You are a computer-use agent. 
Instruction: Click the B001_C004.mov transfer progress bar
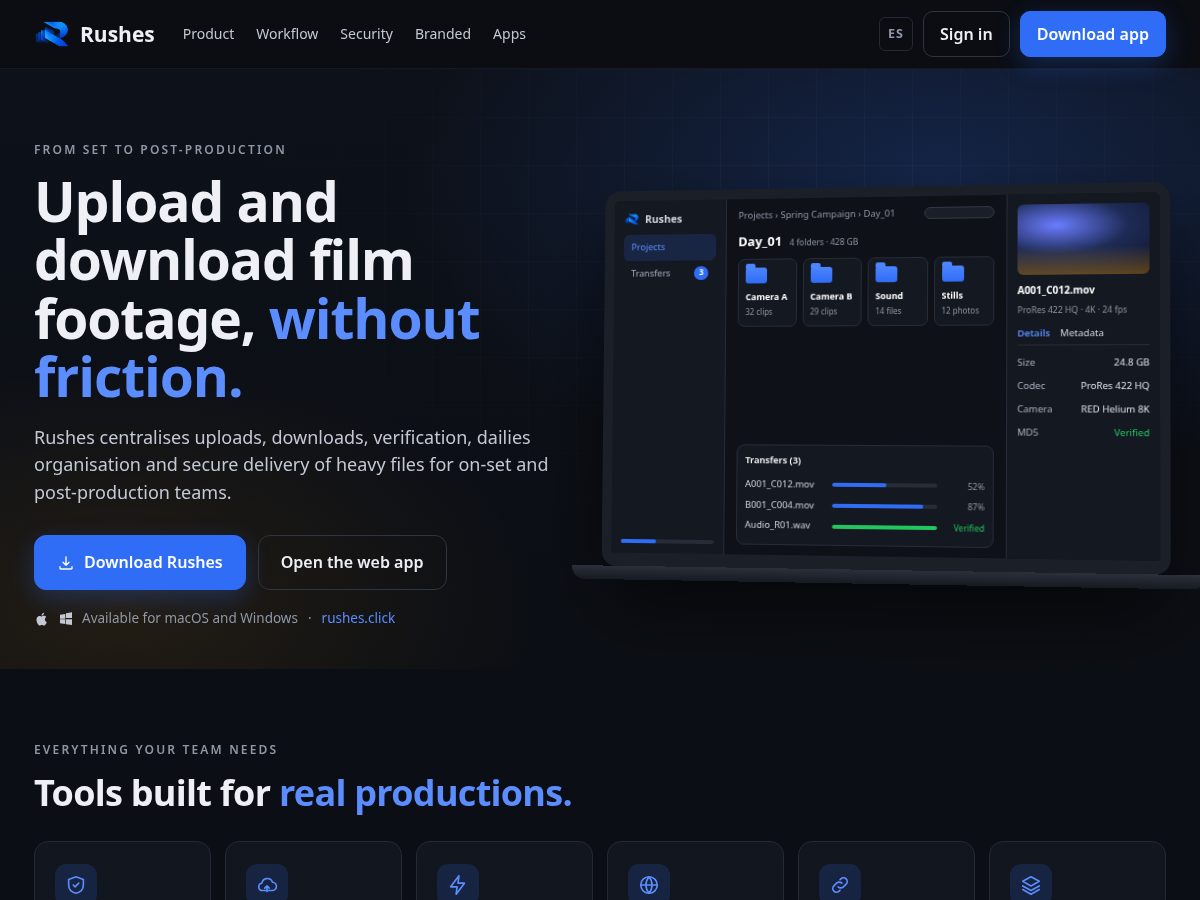click(884, 506)
